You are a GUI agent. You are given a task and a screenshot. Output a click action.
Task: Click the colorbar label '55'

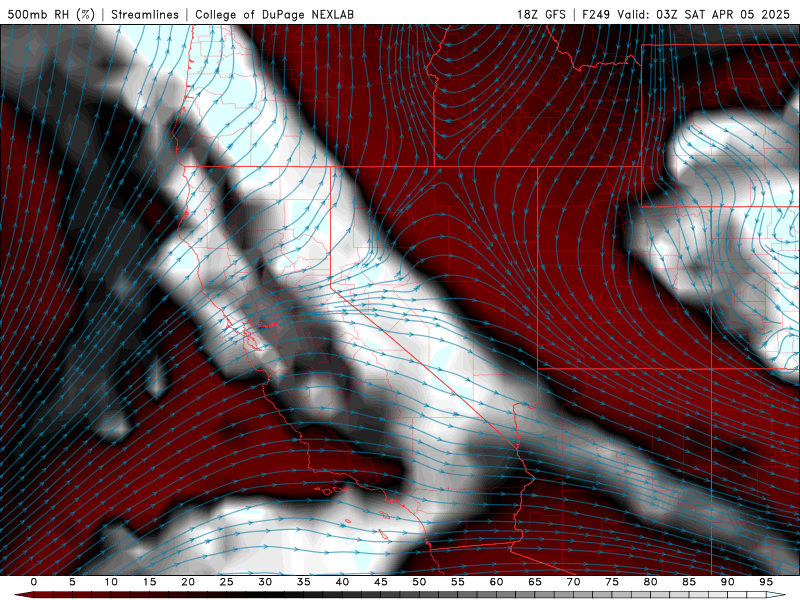point(458,582)
